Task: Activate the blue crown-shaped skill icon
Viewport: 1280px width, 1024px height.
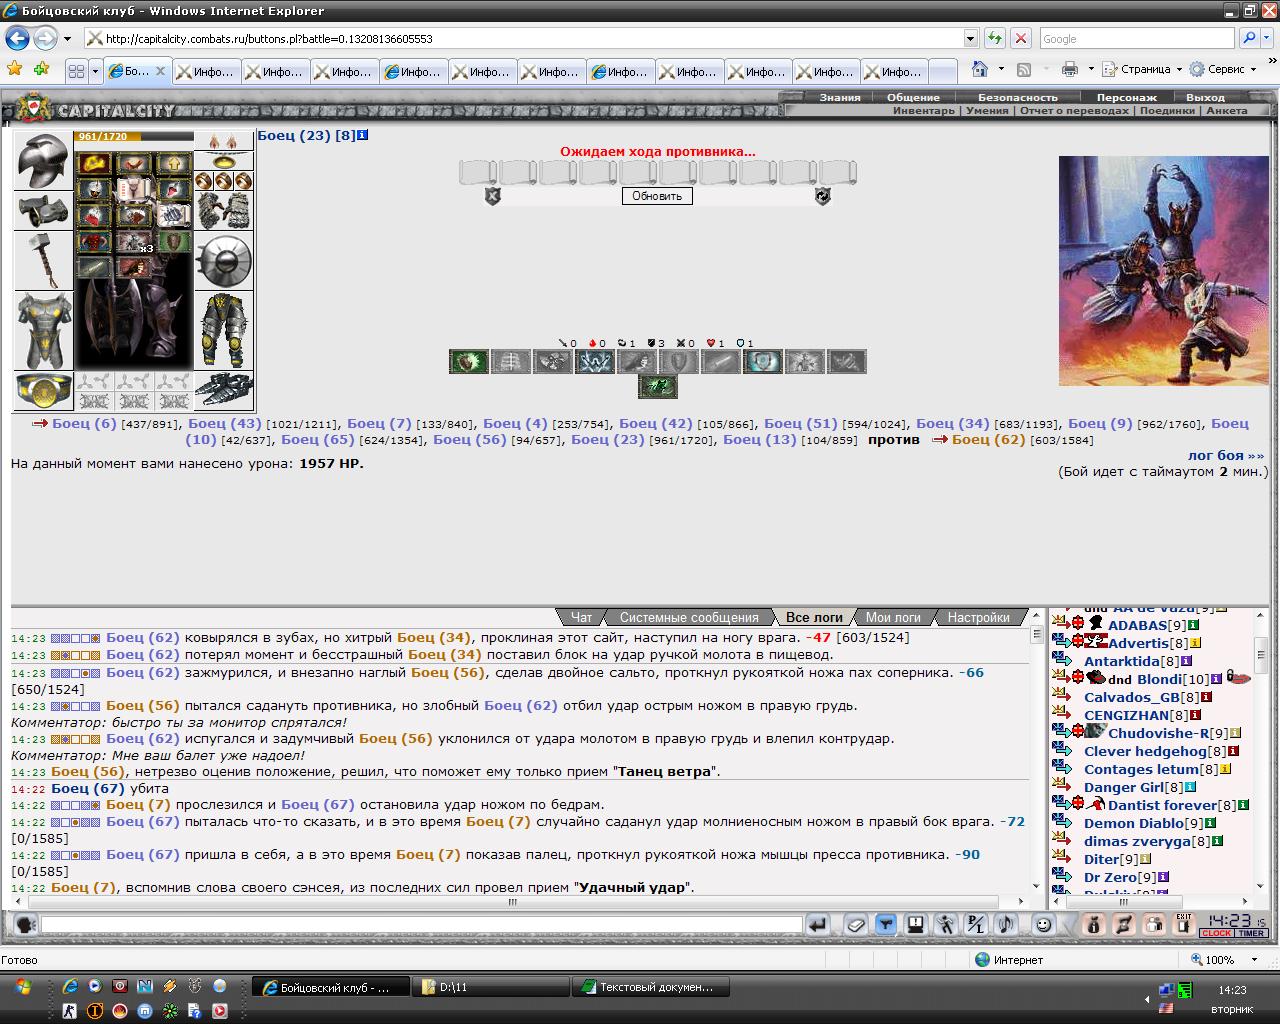Action: 594,361
